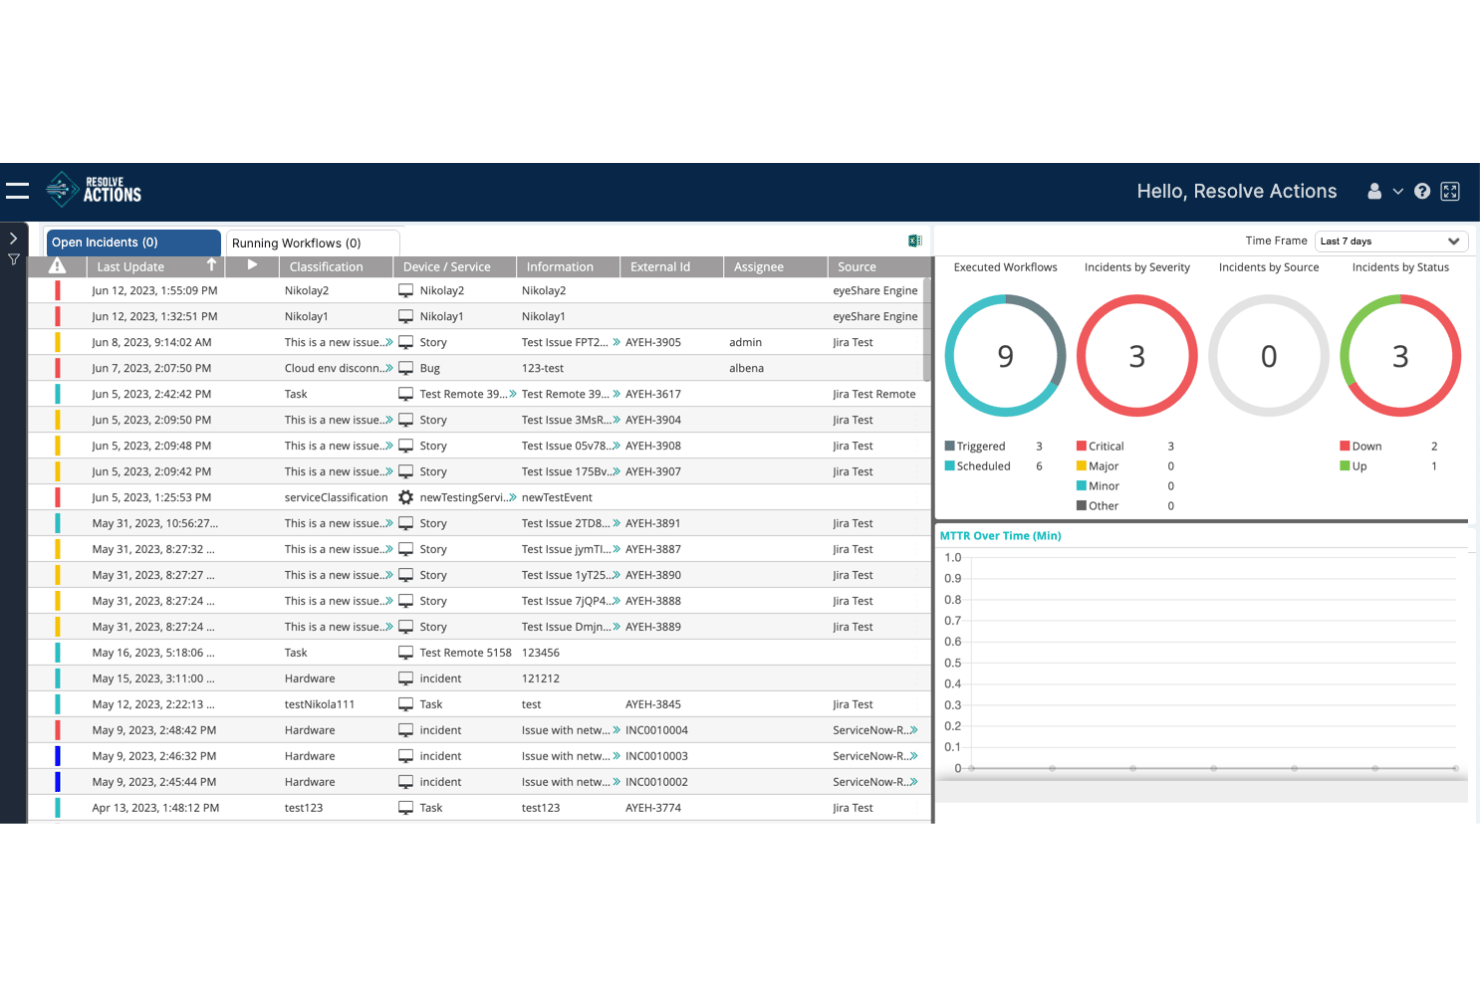Expand the user account dropdown arrow

1398,191
